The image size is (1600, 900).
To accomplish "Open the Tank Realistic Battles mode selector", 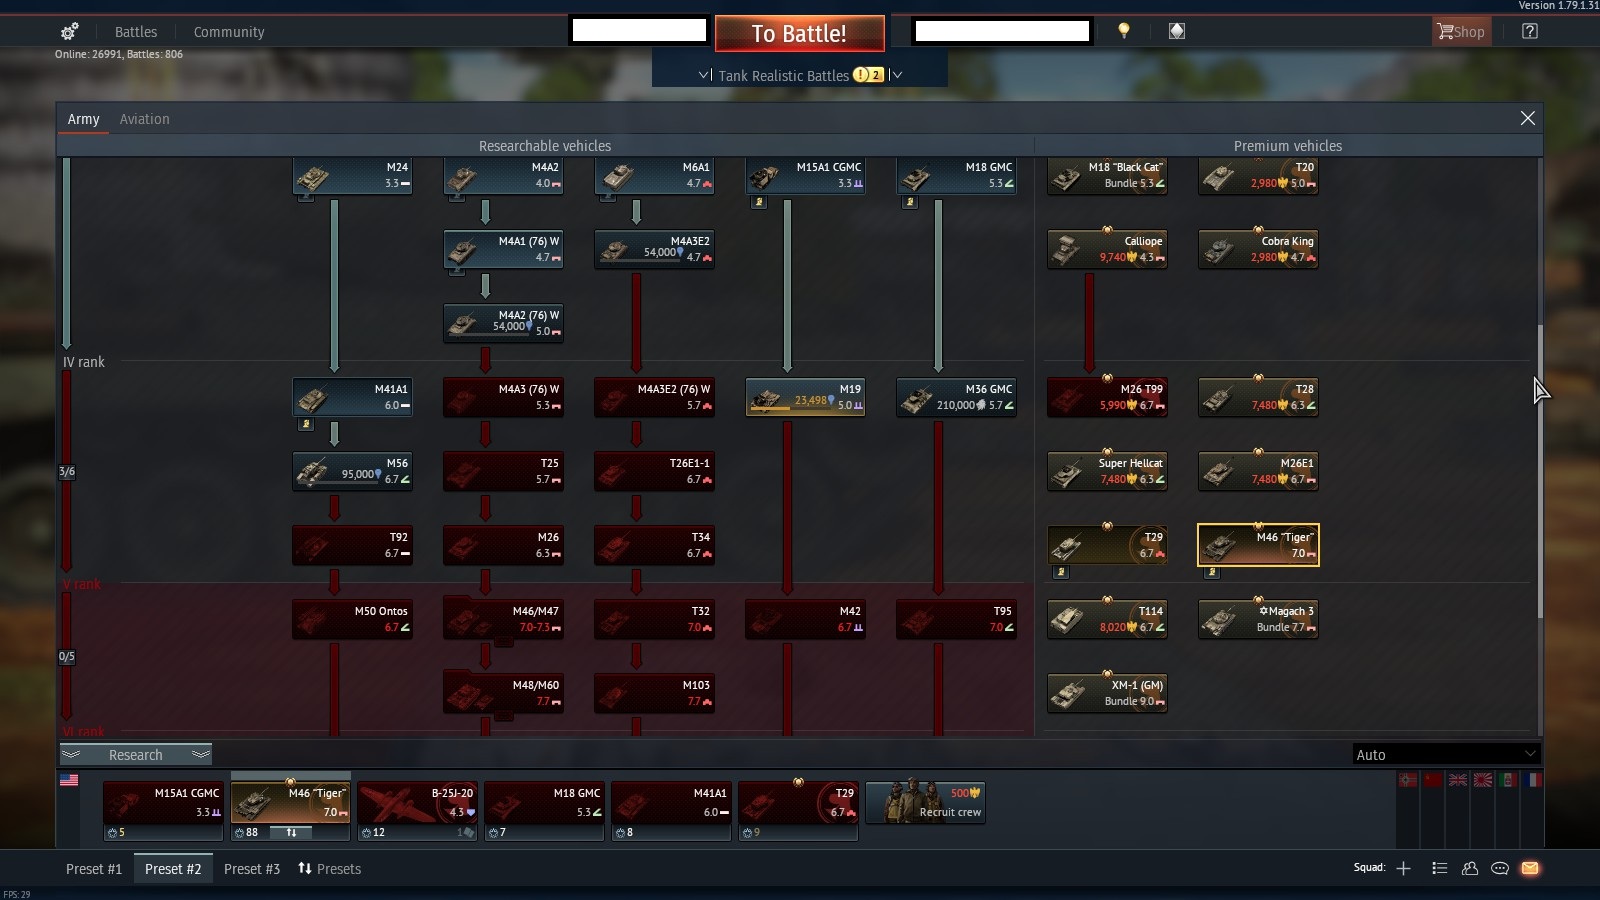I will point(800,75).
